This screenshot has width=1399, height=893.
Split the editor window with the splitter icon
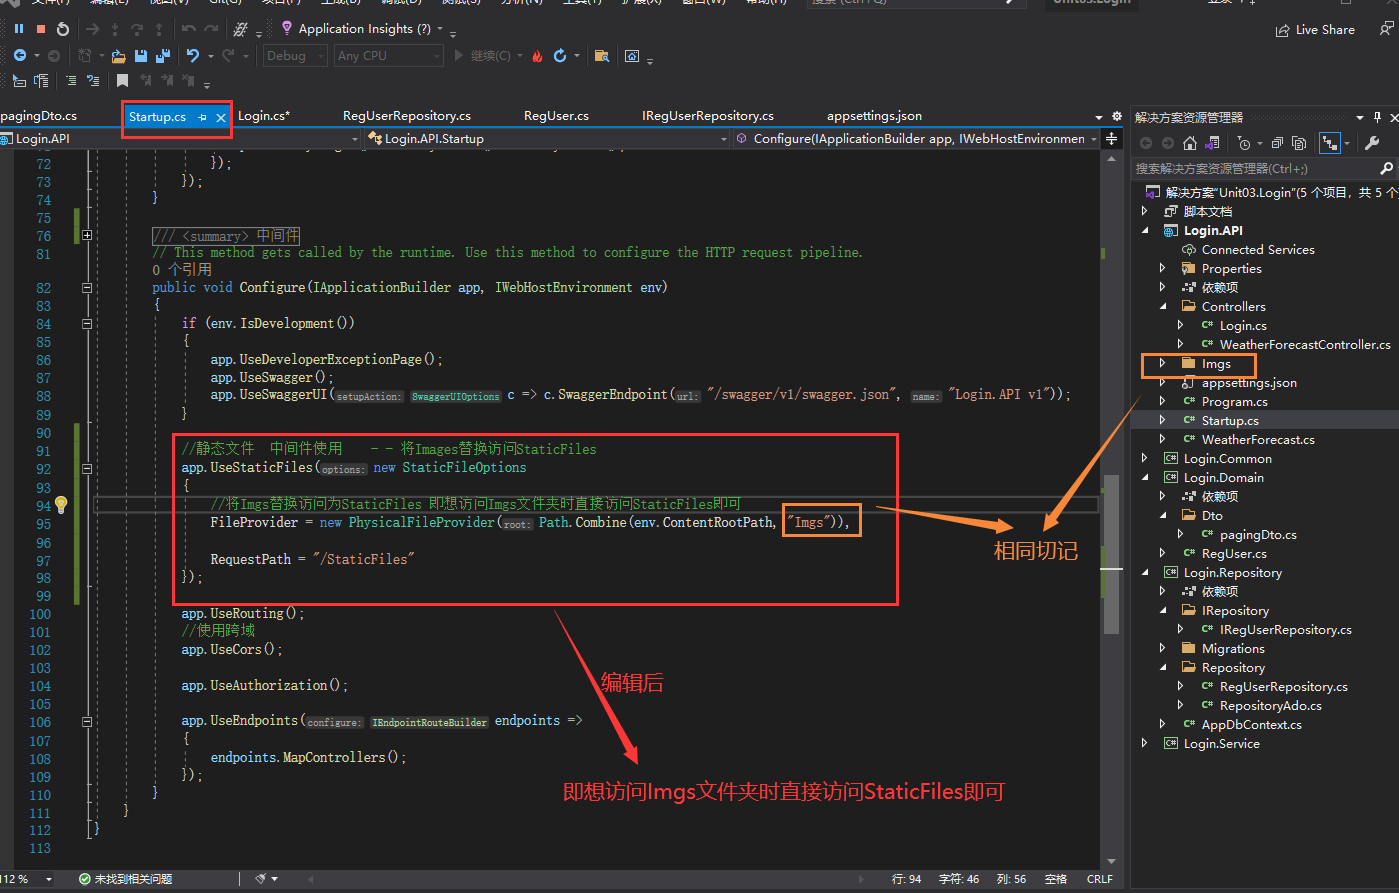(1112, 139)
